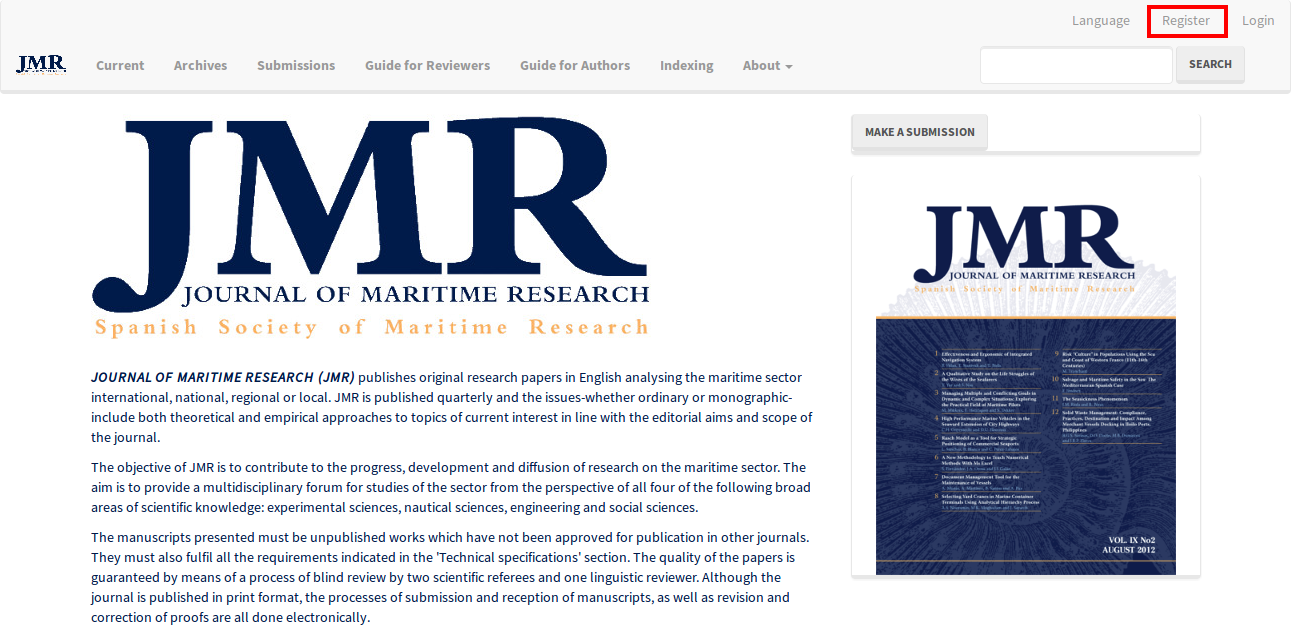
Task: Click the paragraph starting 'The objective of JMR'
Action: pyautogui.click(x=451, y=487)
